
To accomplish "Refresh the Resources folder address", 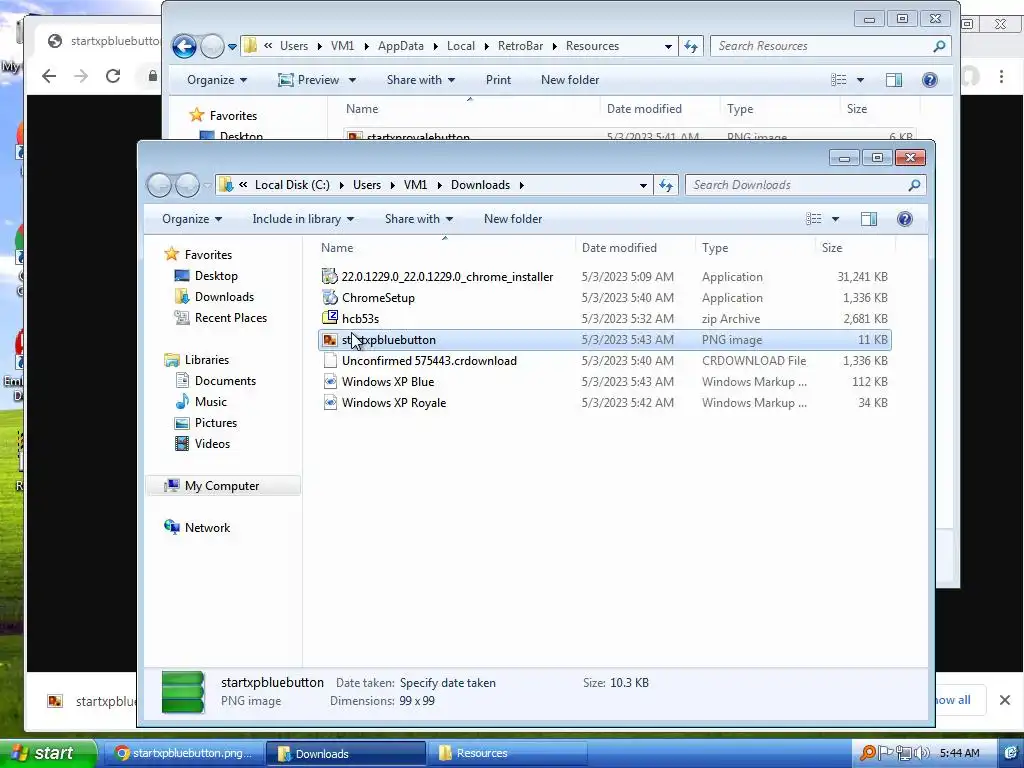I will click(x=691, y=46).
